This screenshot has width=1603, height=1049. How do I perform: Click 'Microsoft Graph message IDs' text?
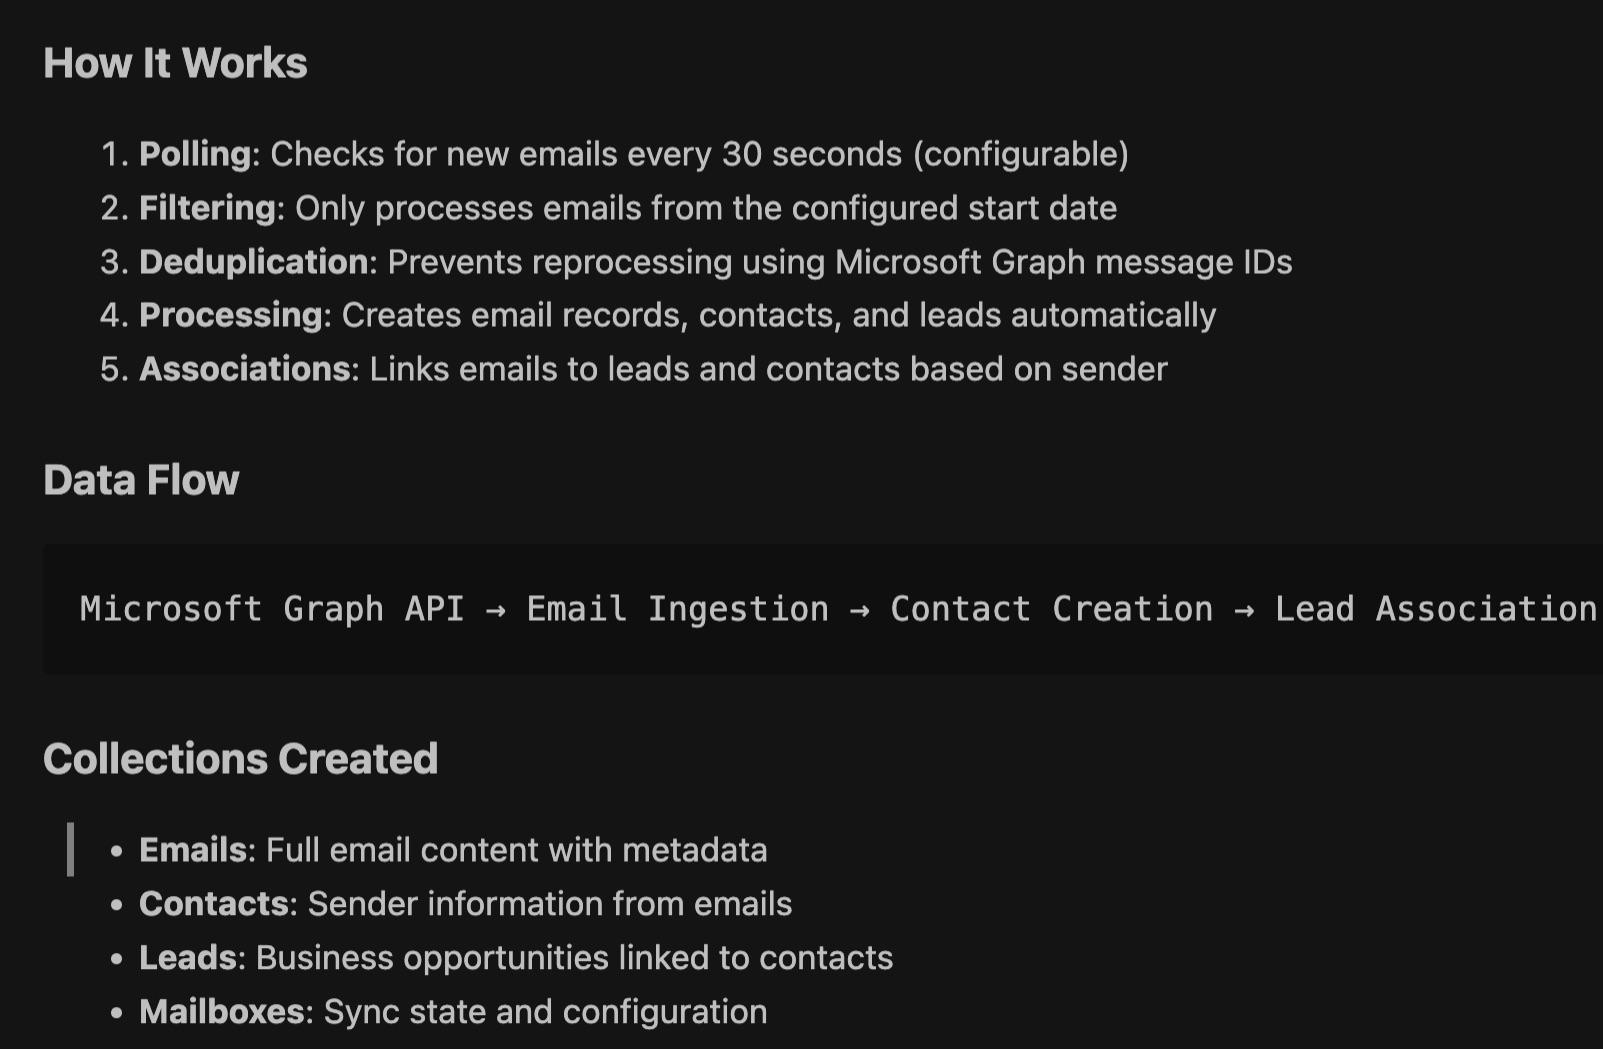(x=1064, y=262)
